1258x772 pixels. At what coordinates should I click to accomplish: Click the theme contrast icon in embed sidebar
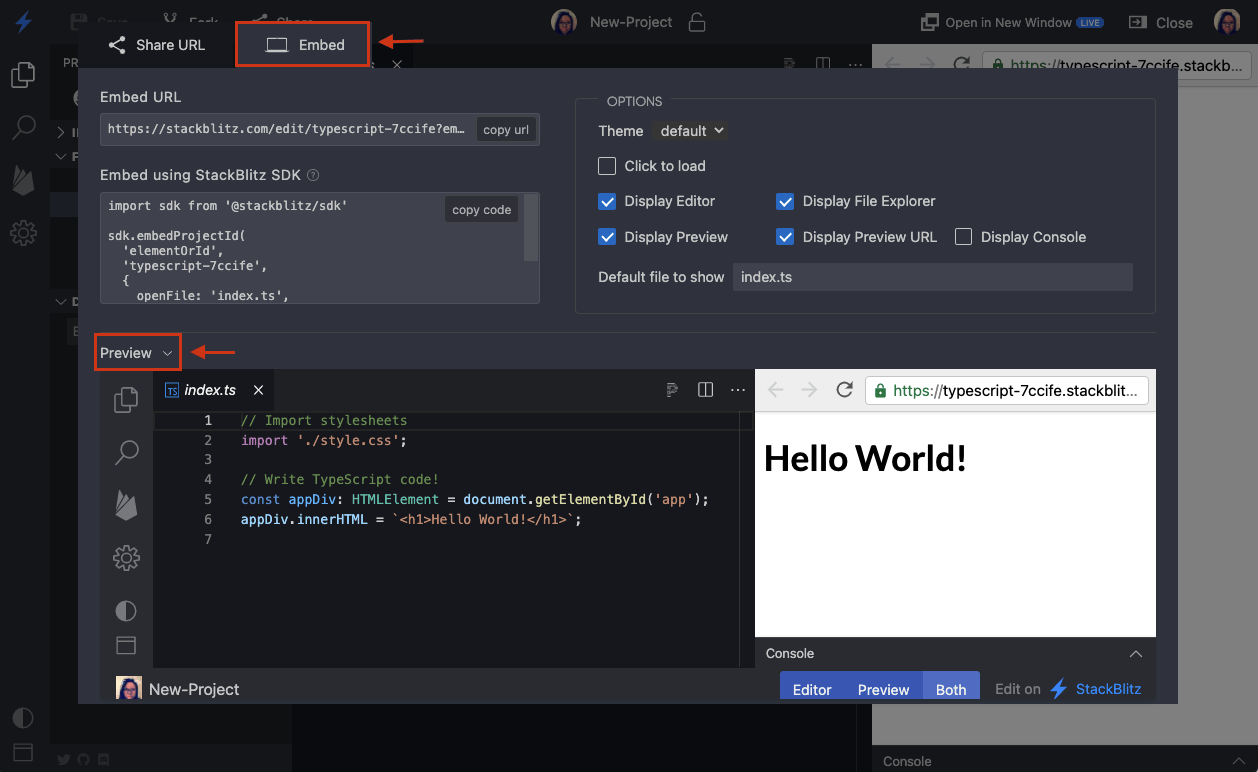pyautogui.click(x=126, y=610)
